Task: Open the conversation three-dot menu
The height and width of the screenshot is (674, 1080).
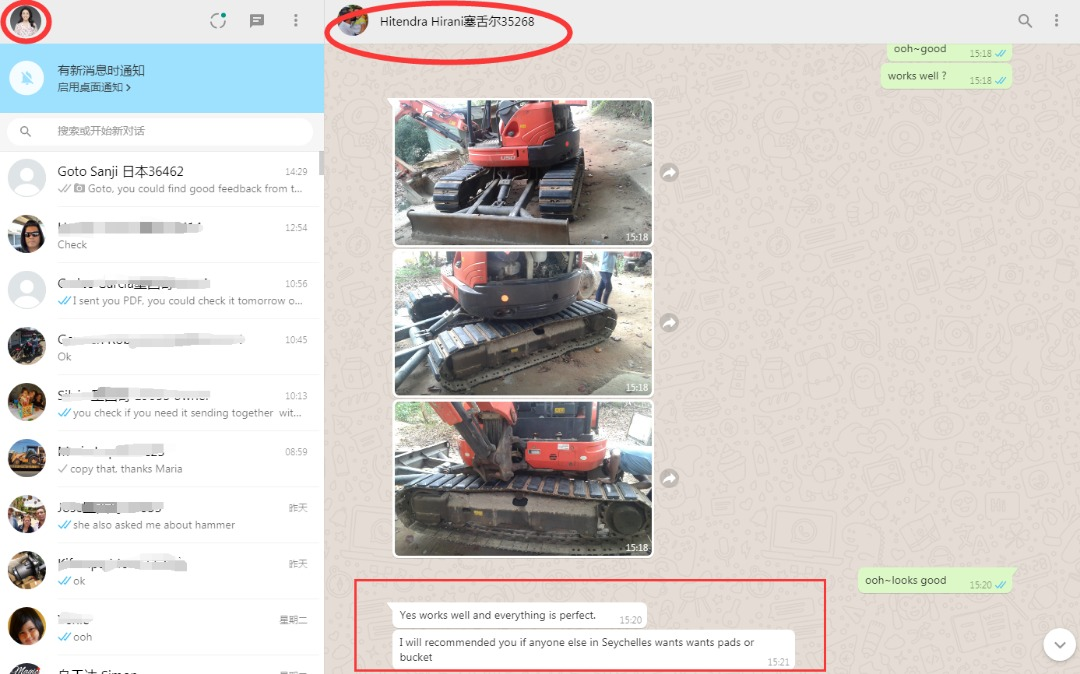Action: [1056, 21]
